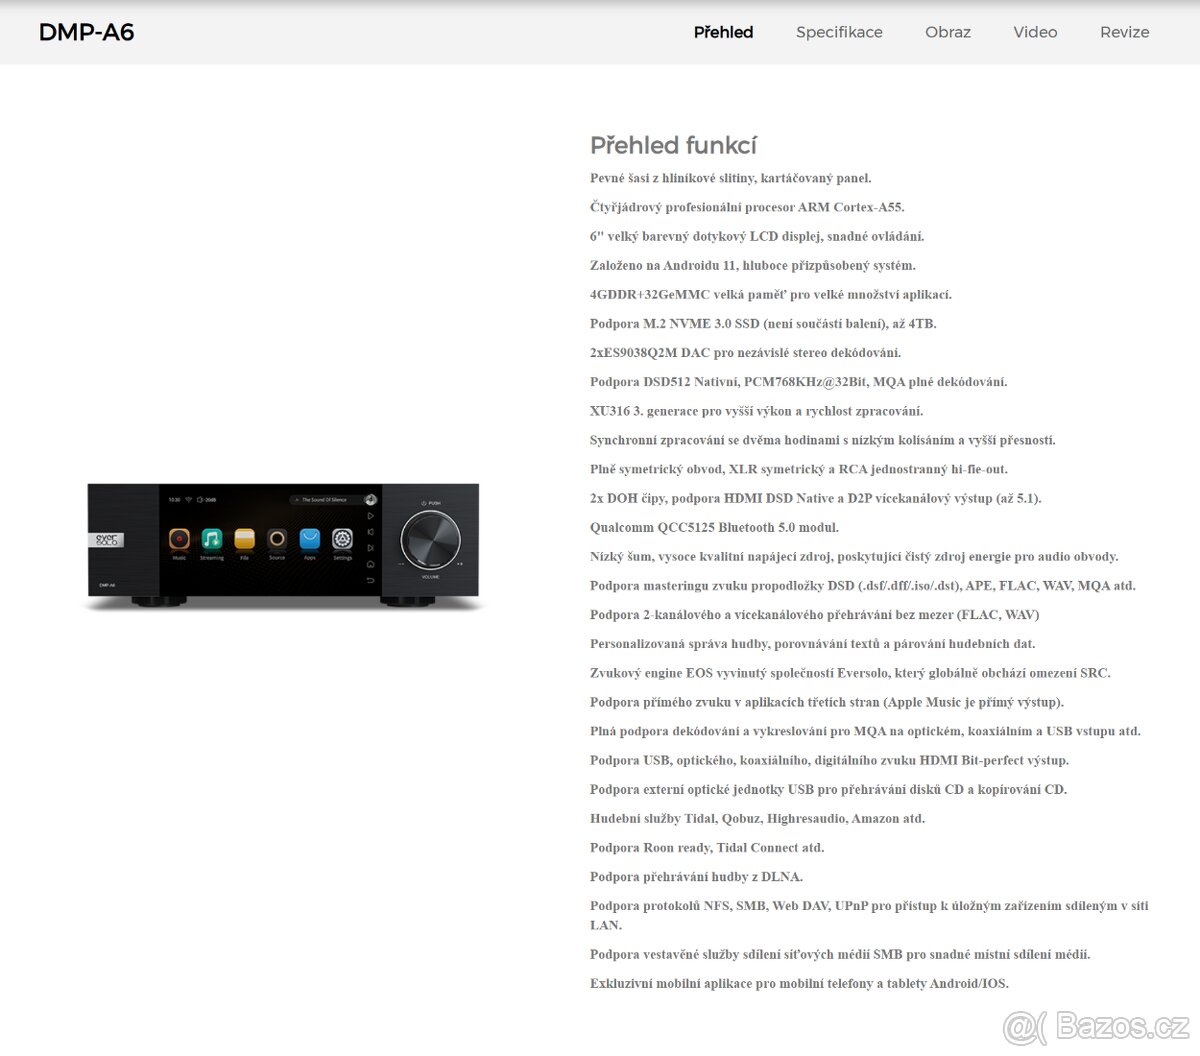This screenshot has width=1200, height=1056.
Task: Open the Revize tab
Action: [1124, 32]
